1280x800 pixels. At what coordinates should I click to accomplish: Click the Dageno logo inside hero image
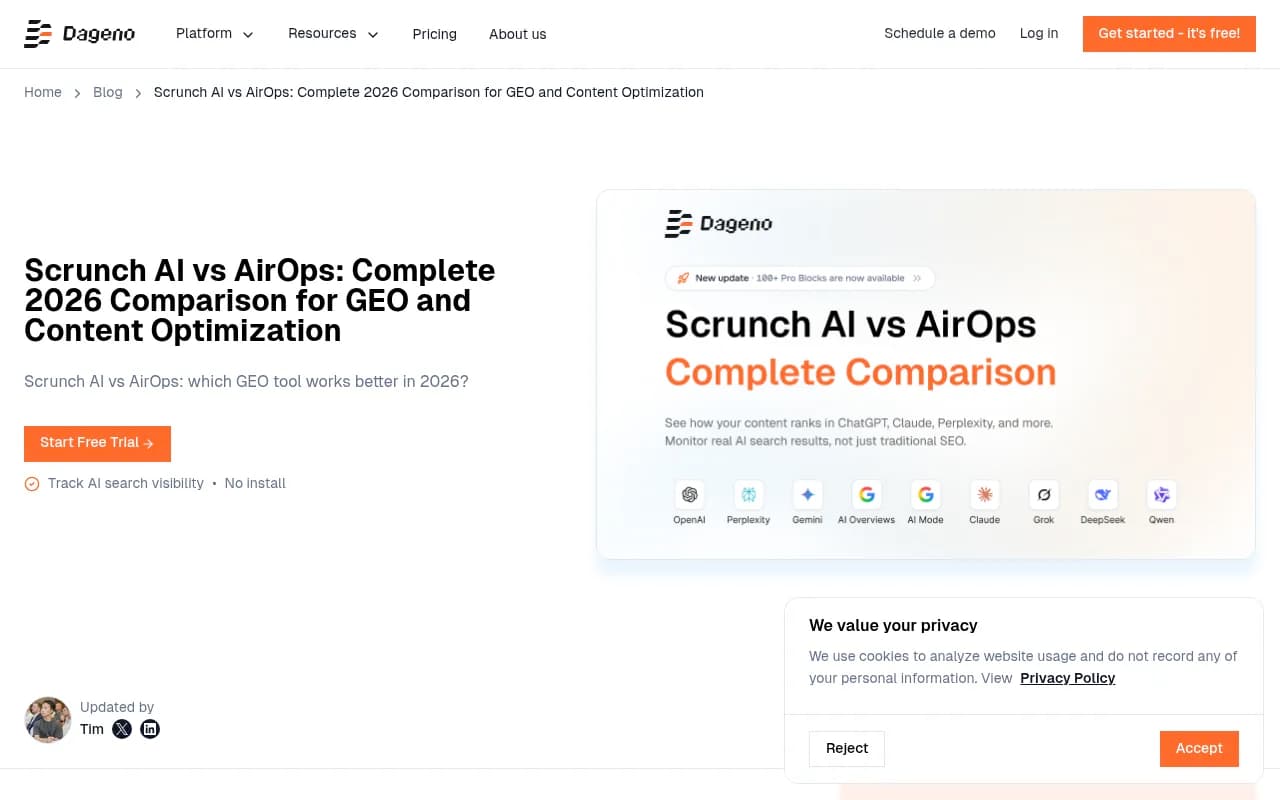[x=719, y=223]
